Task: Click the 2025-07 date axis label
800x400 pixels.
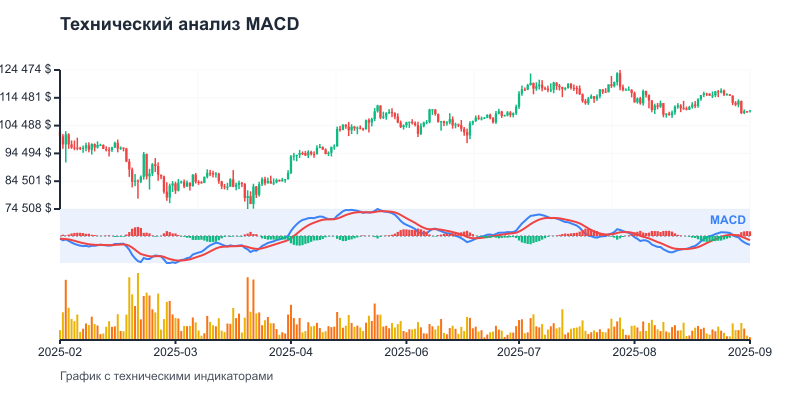Action: tap(520, 352)
